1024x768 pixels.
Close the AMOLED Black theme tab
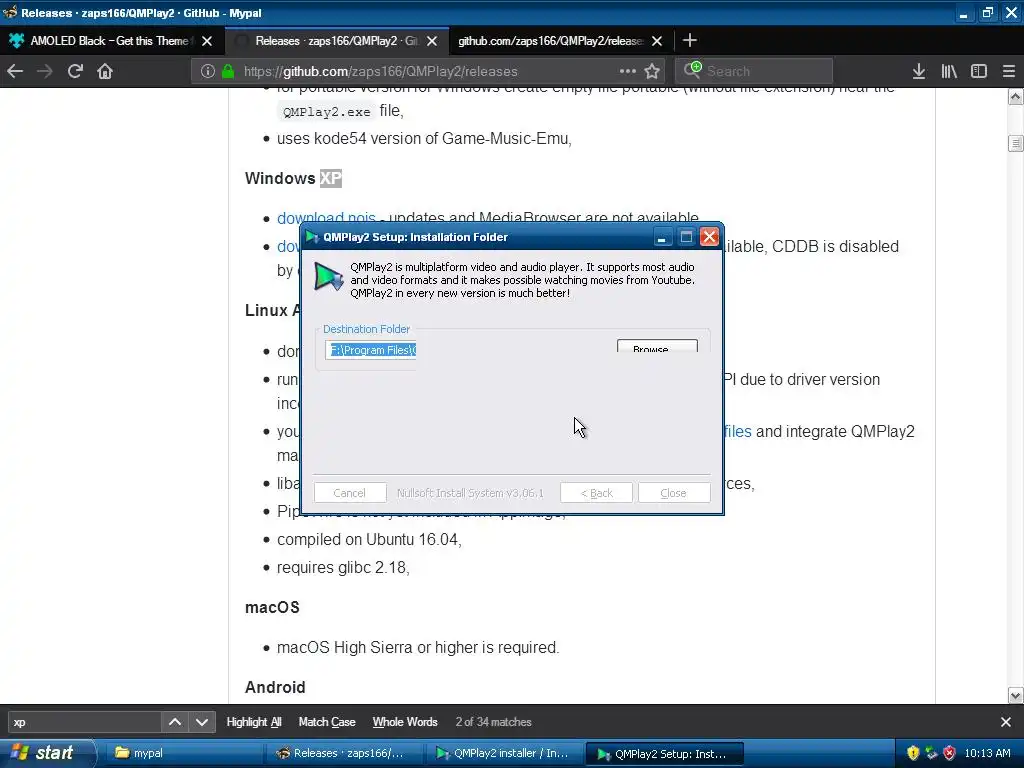(x=207, y=41)
